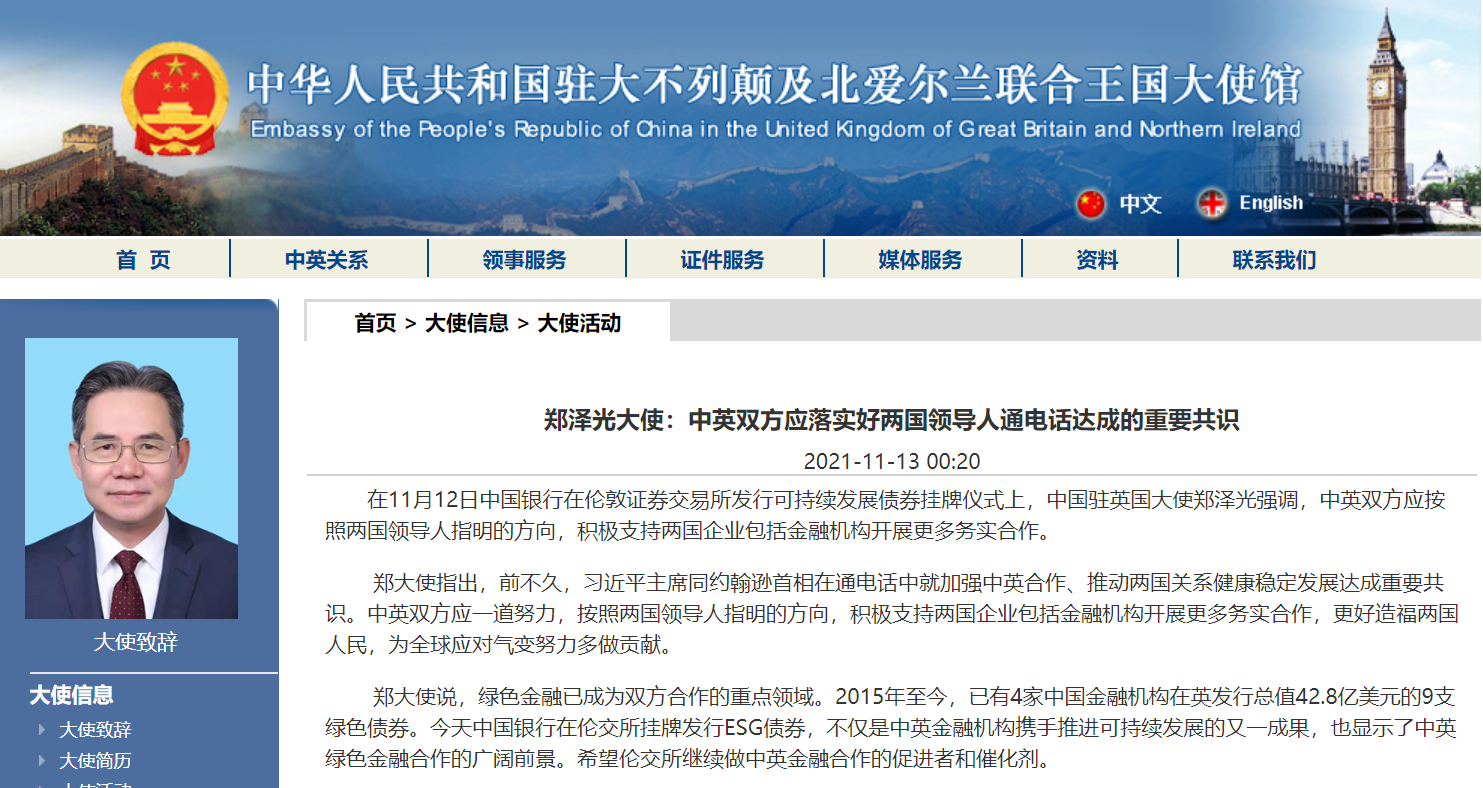Image resolution: width=1483 pixels, height=788 pixels.
Task: Open 大使致辞 caption under the portrait
Action: coord(135,642)
